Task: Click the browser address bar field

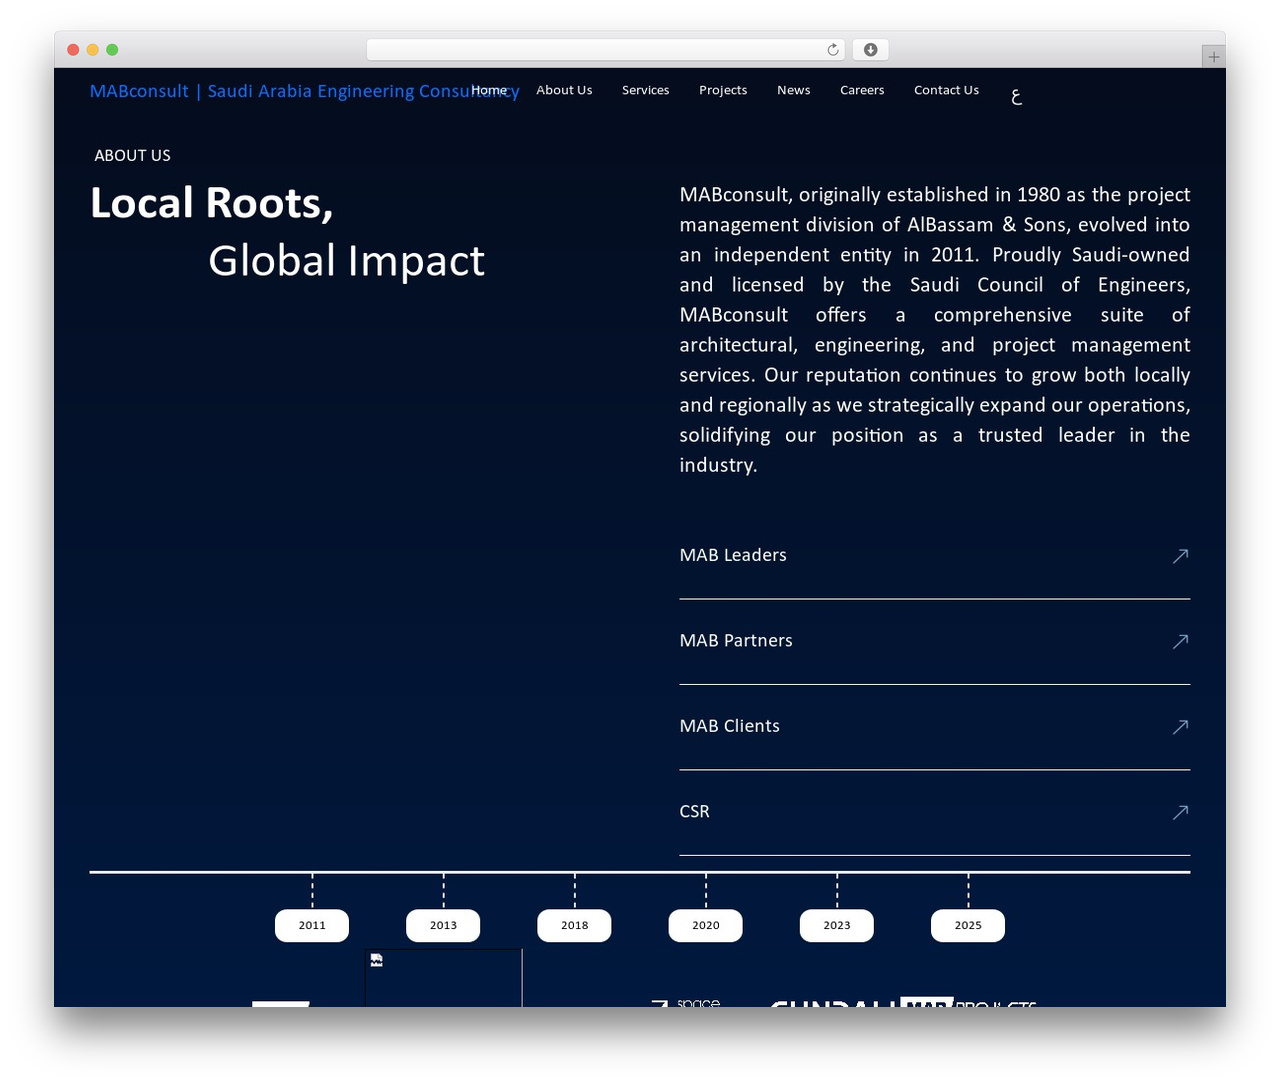Action: pyautogui.click(x=606, y=50)
